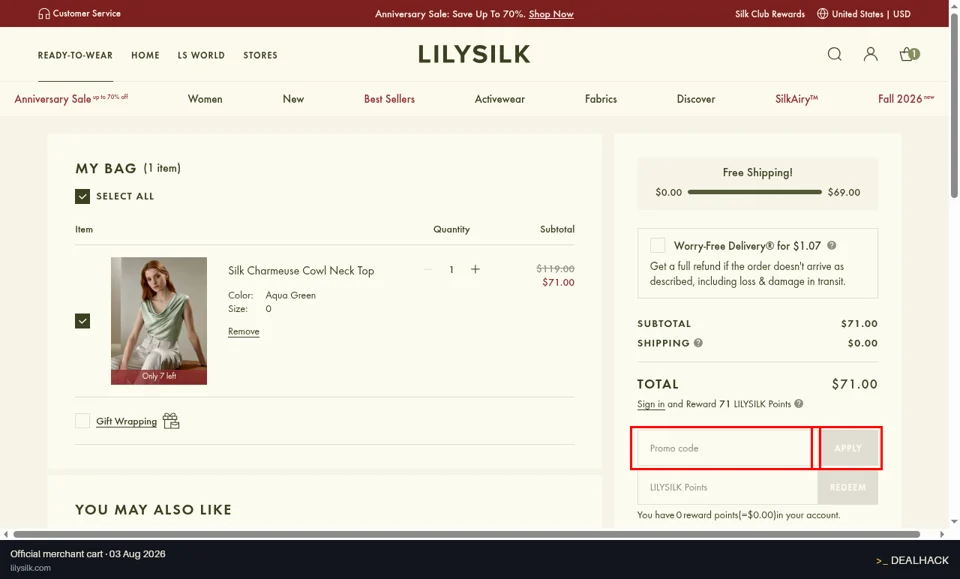
Task: Click the Customer Service headset icon
Action: pyautogui.click(x=44, y=13)
